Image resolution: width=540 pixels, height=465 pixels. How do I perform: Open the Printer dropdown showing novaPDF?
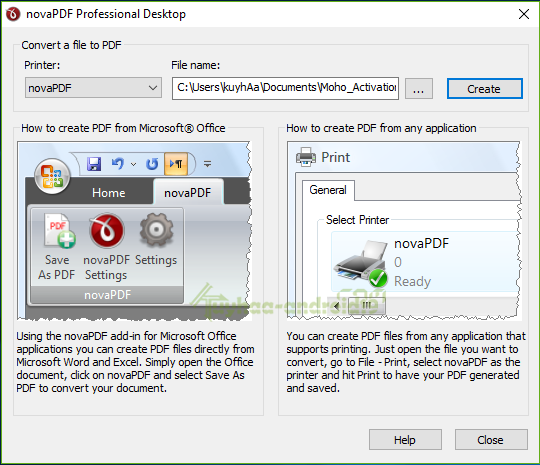tap(93, 88)
